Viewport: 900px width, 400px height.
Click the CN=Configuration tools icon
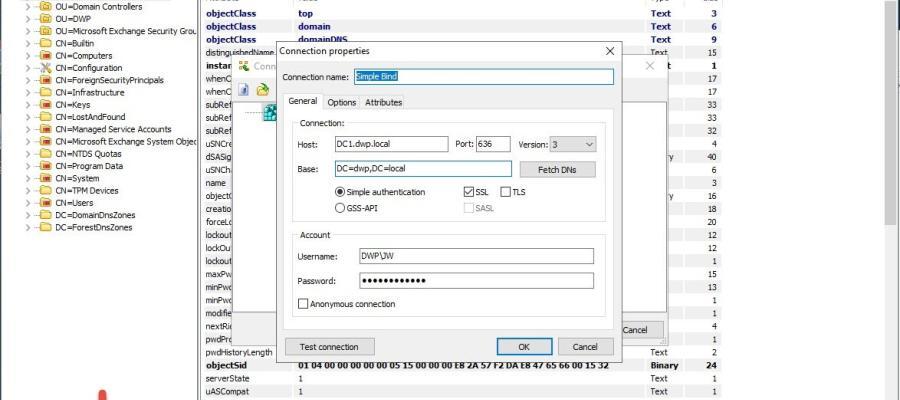pyautogui.click(x=44, y=68)
